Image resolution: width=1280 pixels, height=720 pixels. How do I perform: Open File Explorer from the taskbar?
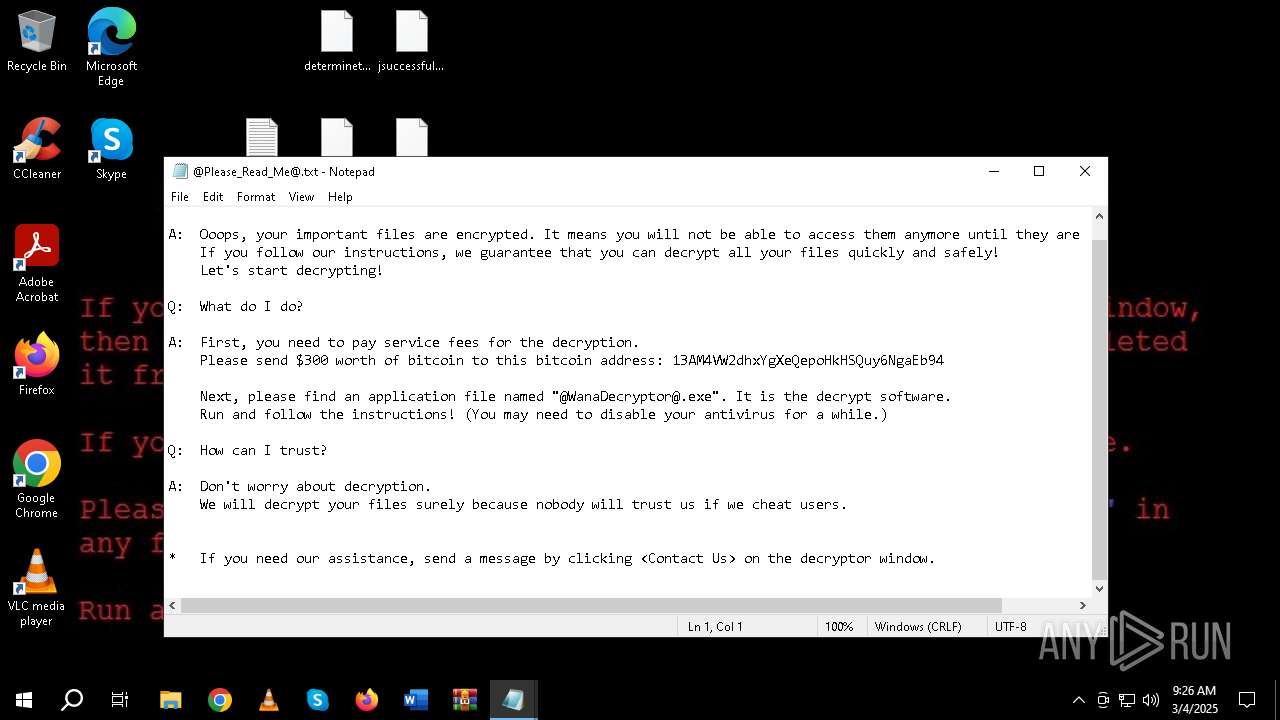tap(171, 700)
